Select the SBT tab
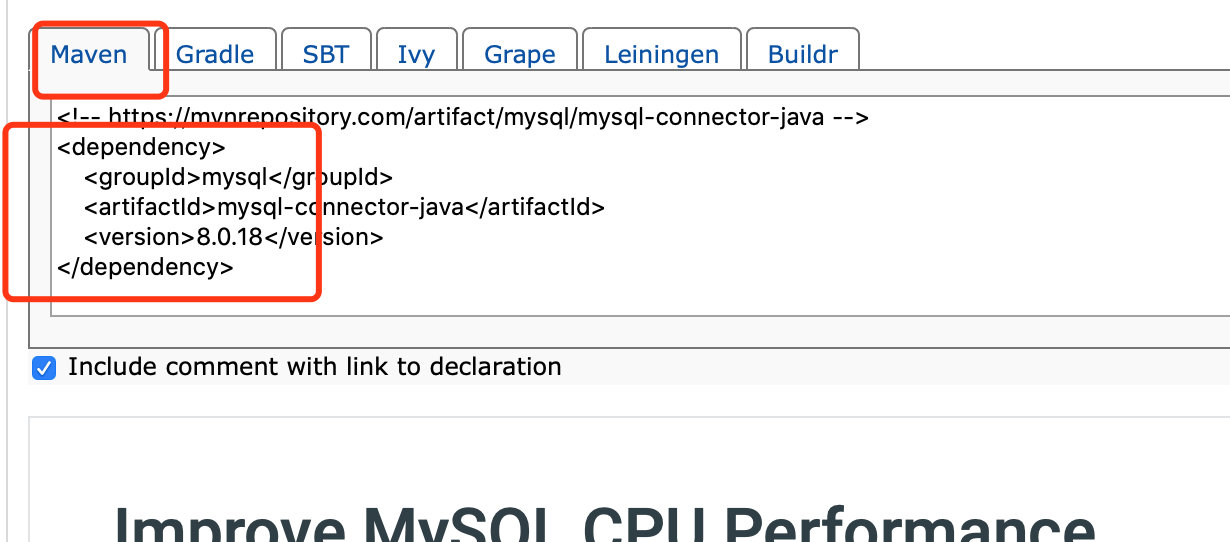The width and height of the screenshot is (1230, 542). click(326, 53)
